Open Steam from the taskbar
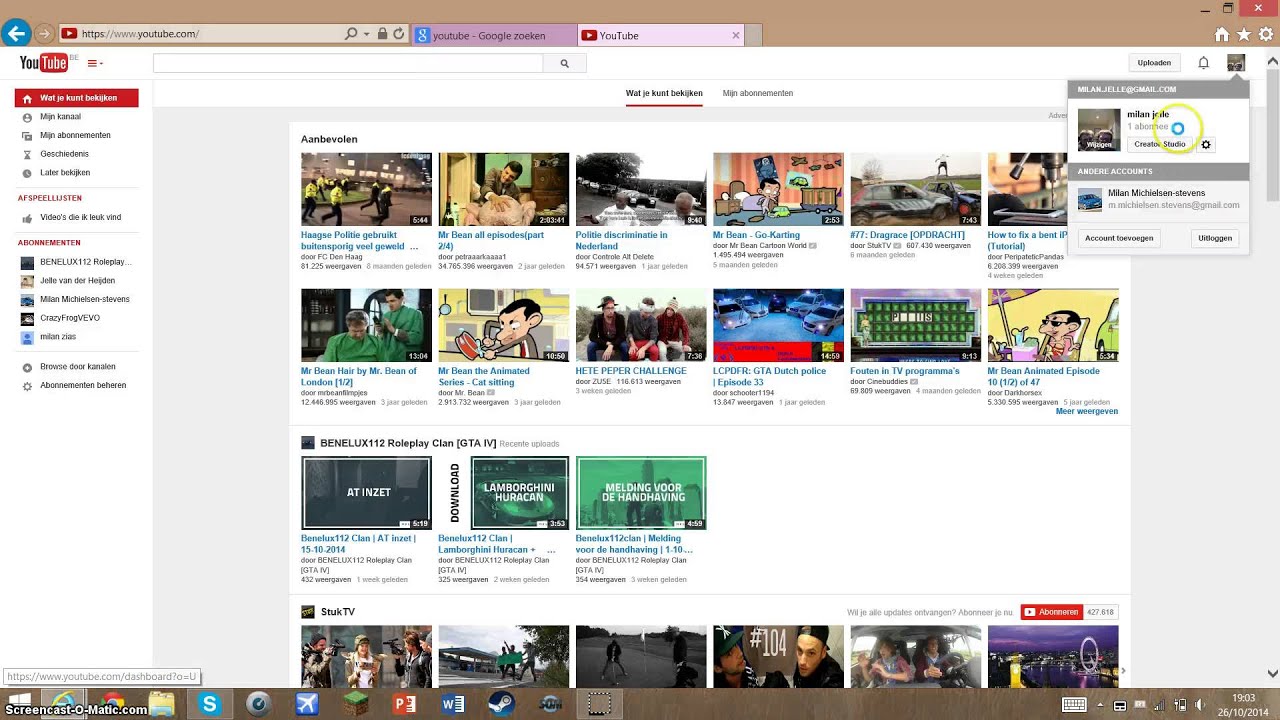The width and height of the screenshot is (1280, 720). click(502, 704)
